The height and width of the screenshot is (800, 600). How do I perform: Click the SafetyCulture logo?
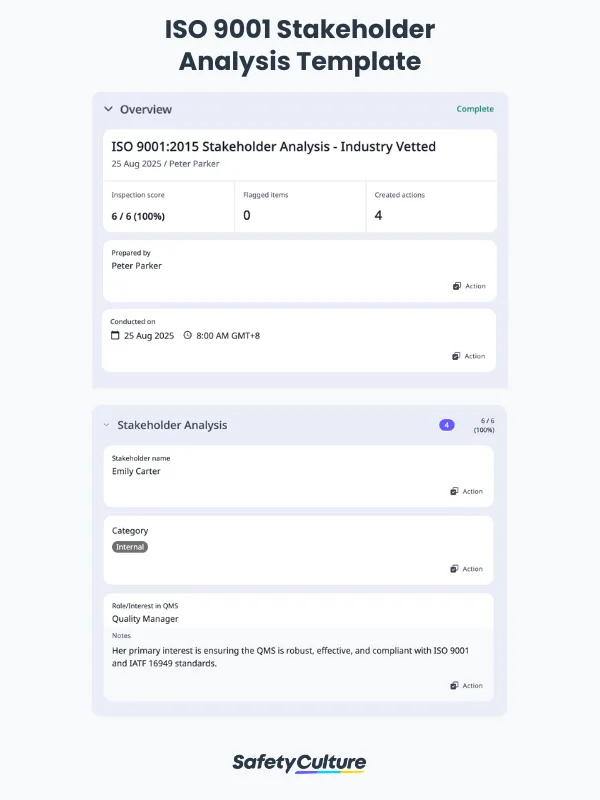point(300,761)
